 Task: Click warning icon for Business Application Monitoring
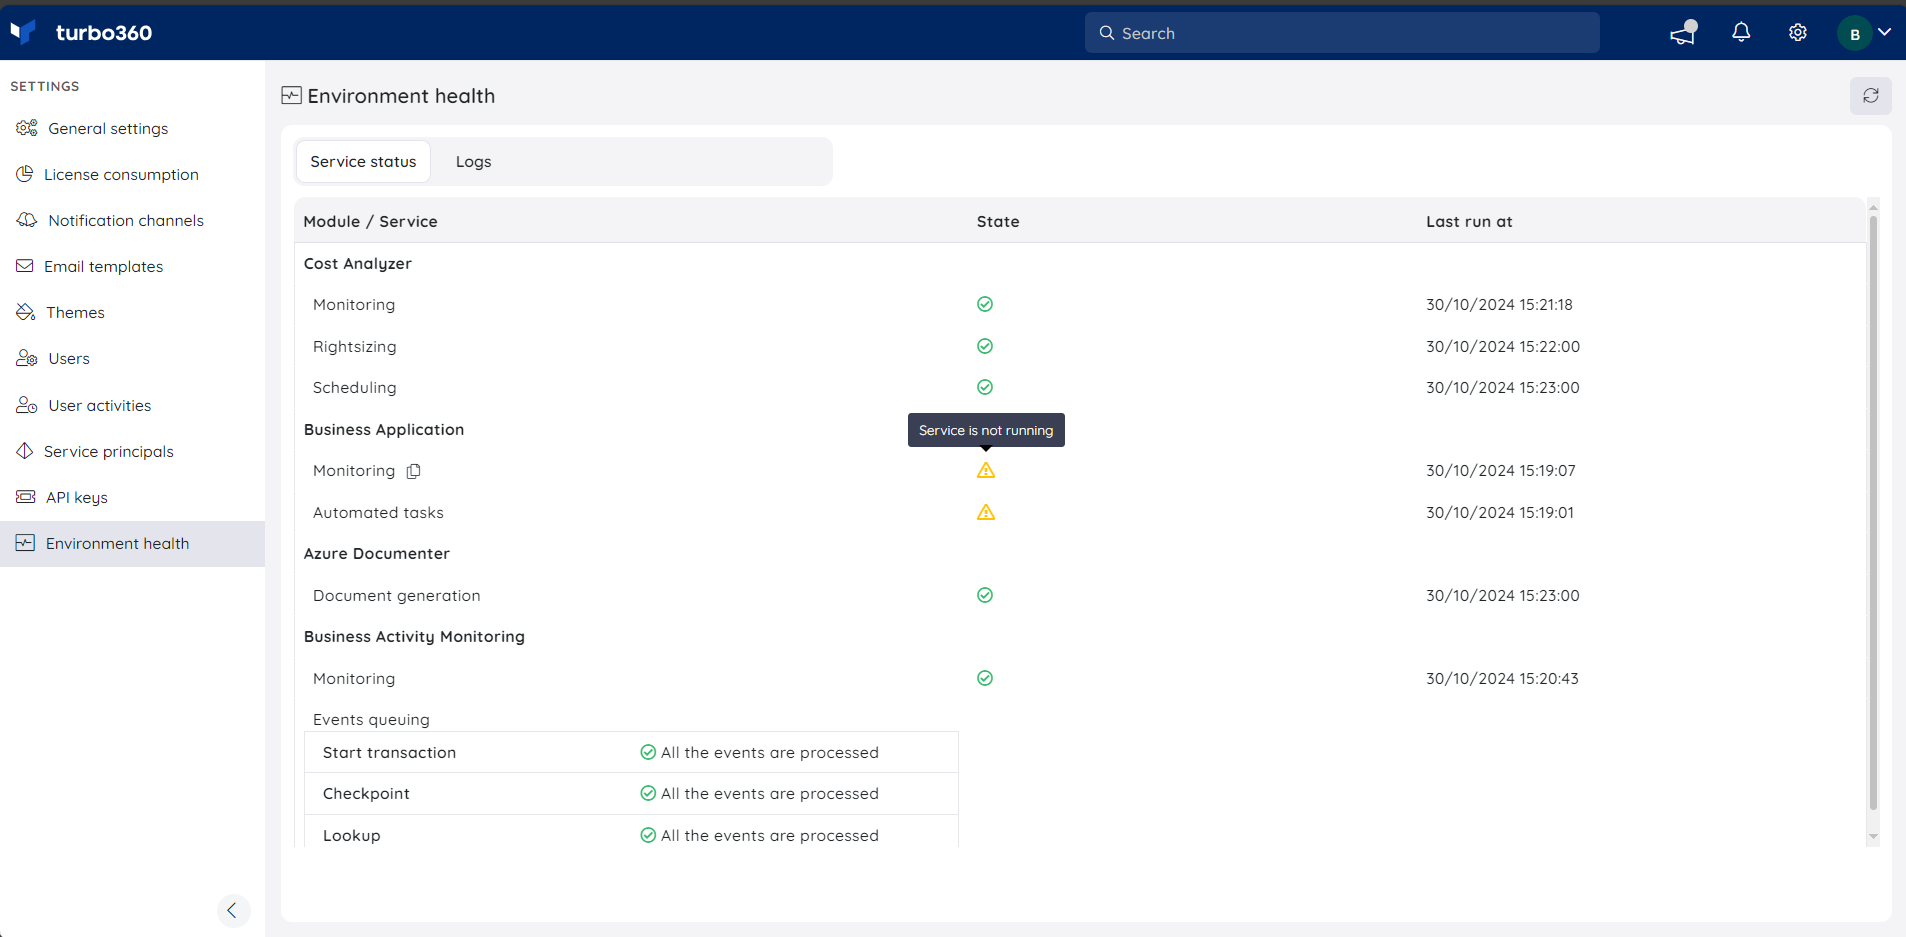(x=986, y=470)
